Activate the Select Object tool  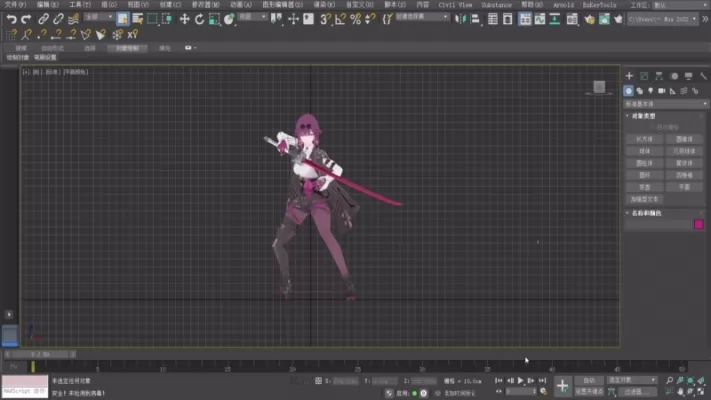122,19
